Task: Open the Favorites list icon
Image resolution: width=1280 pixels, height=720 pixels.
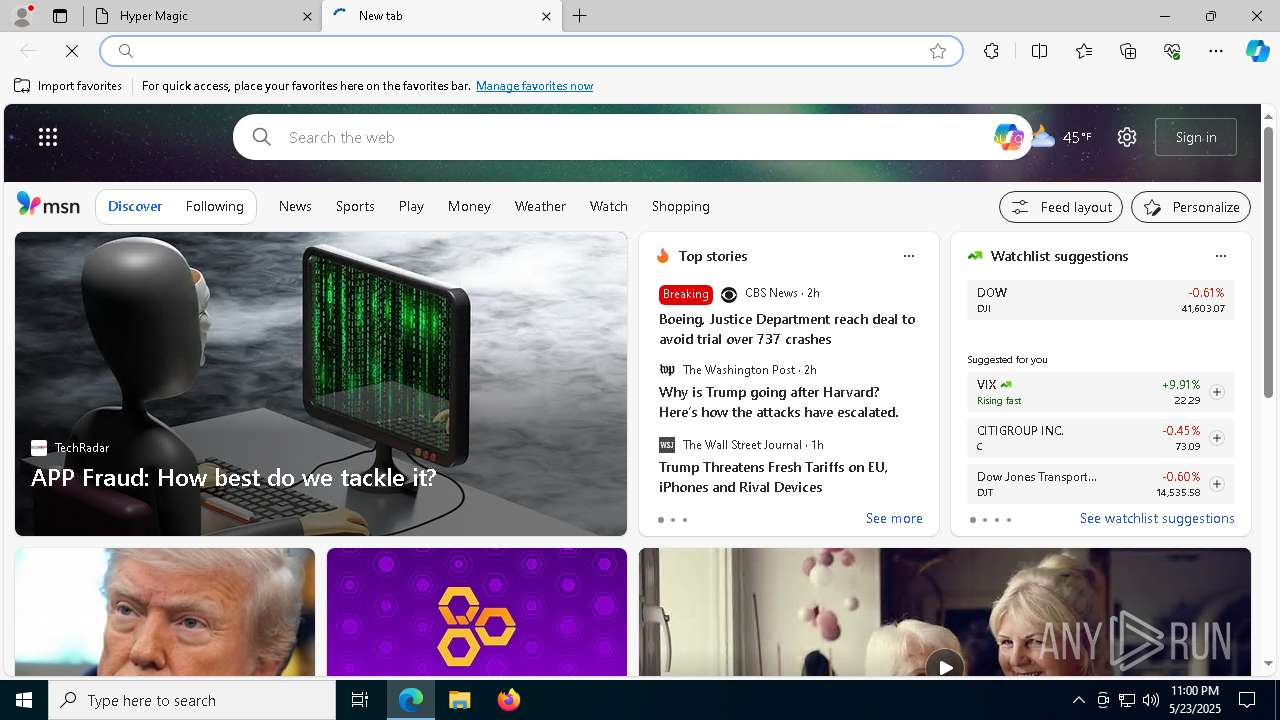Action: [1084, 51]
